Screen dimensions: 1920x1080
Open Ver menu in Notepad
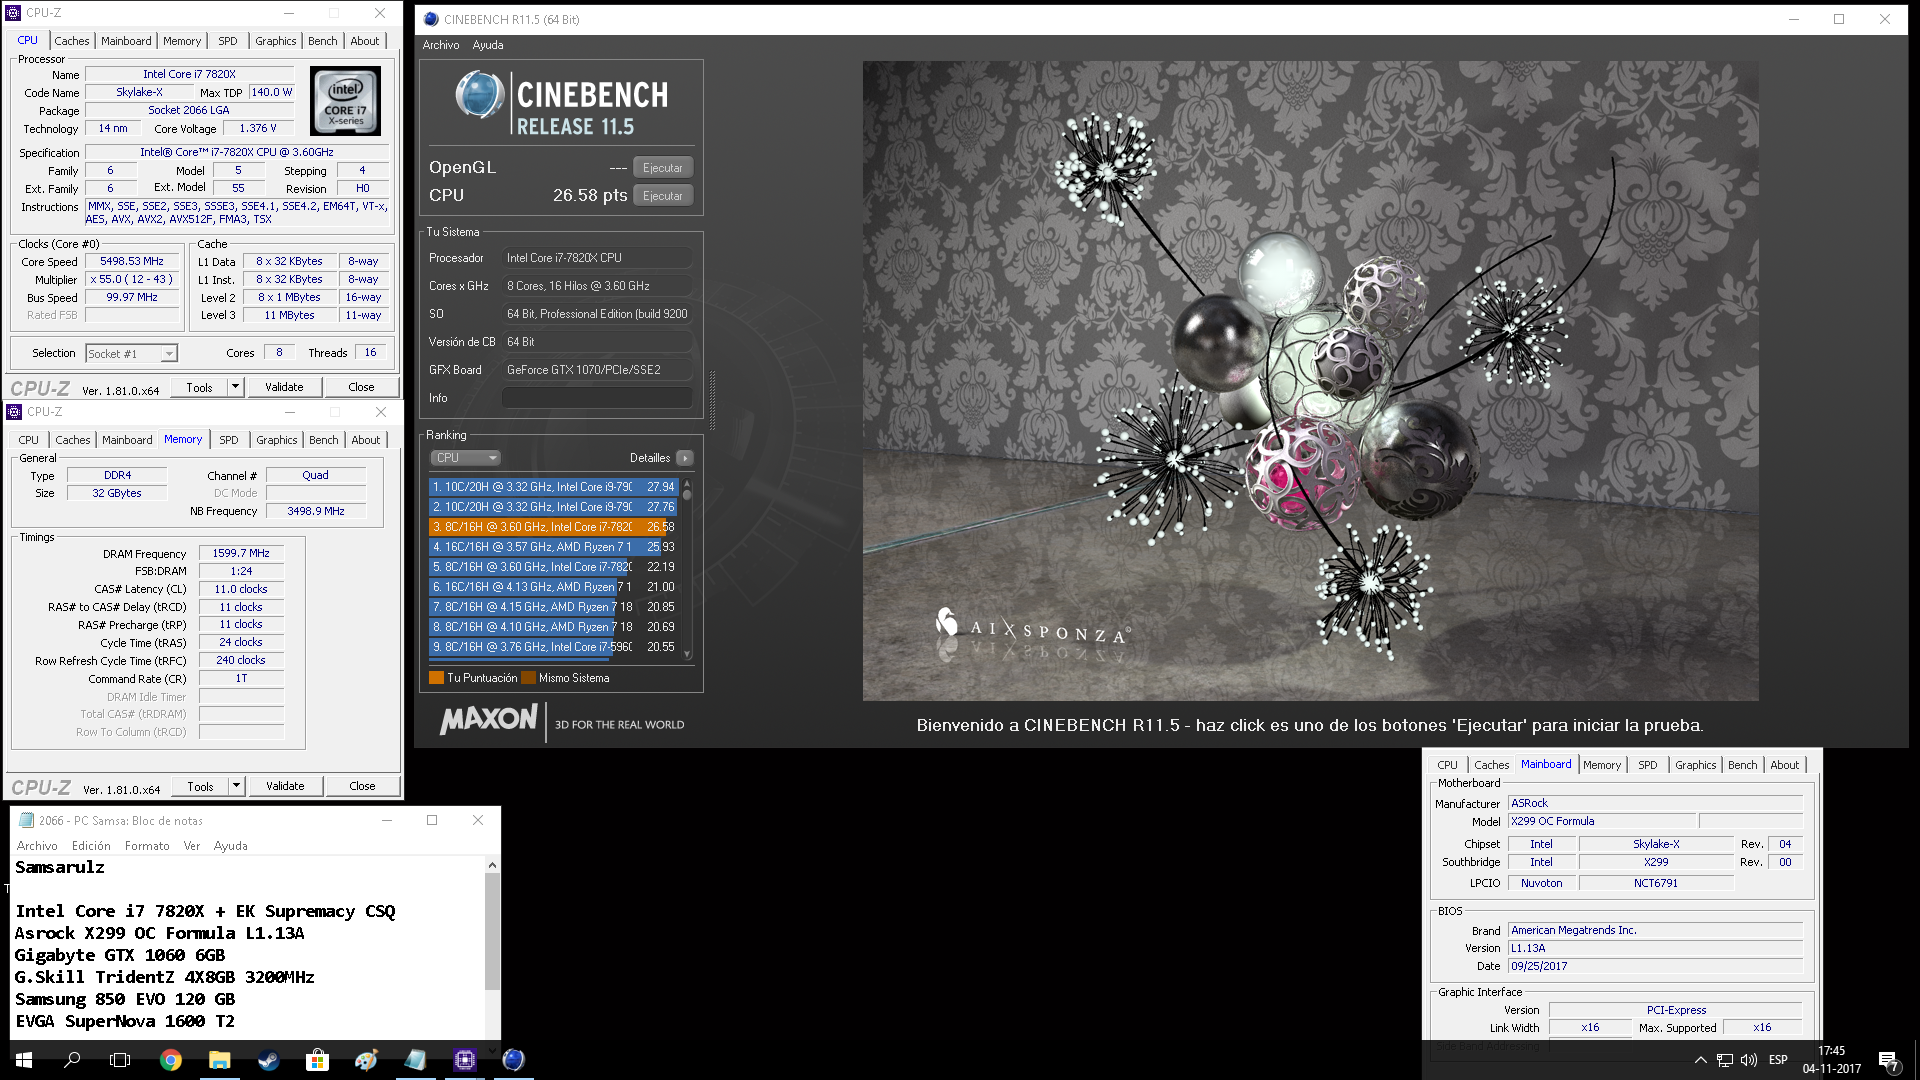pyautogui.click(x=192, y=846)
